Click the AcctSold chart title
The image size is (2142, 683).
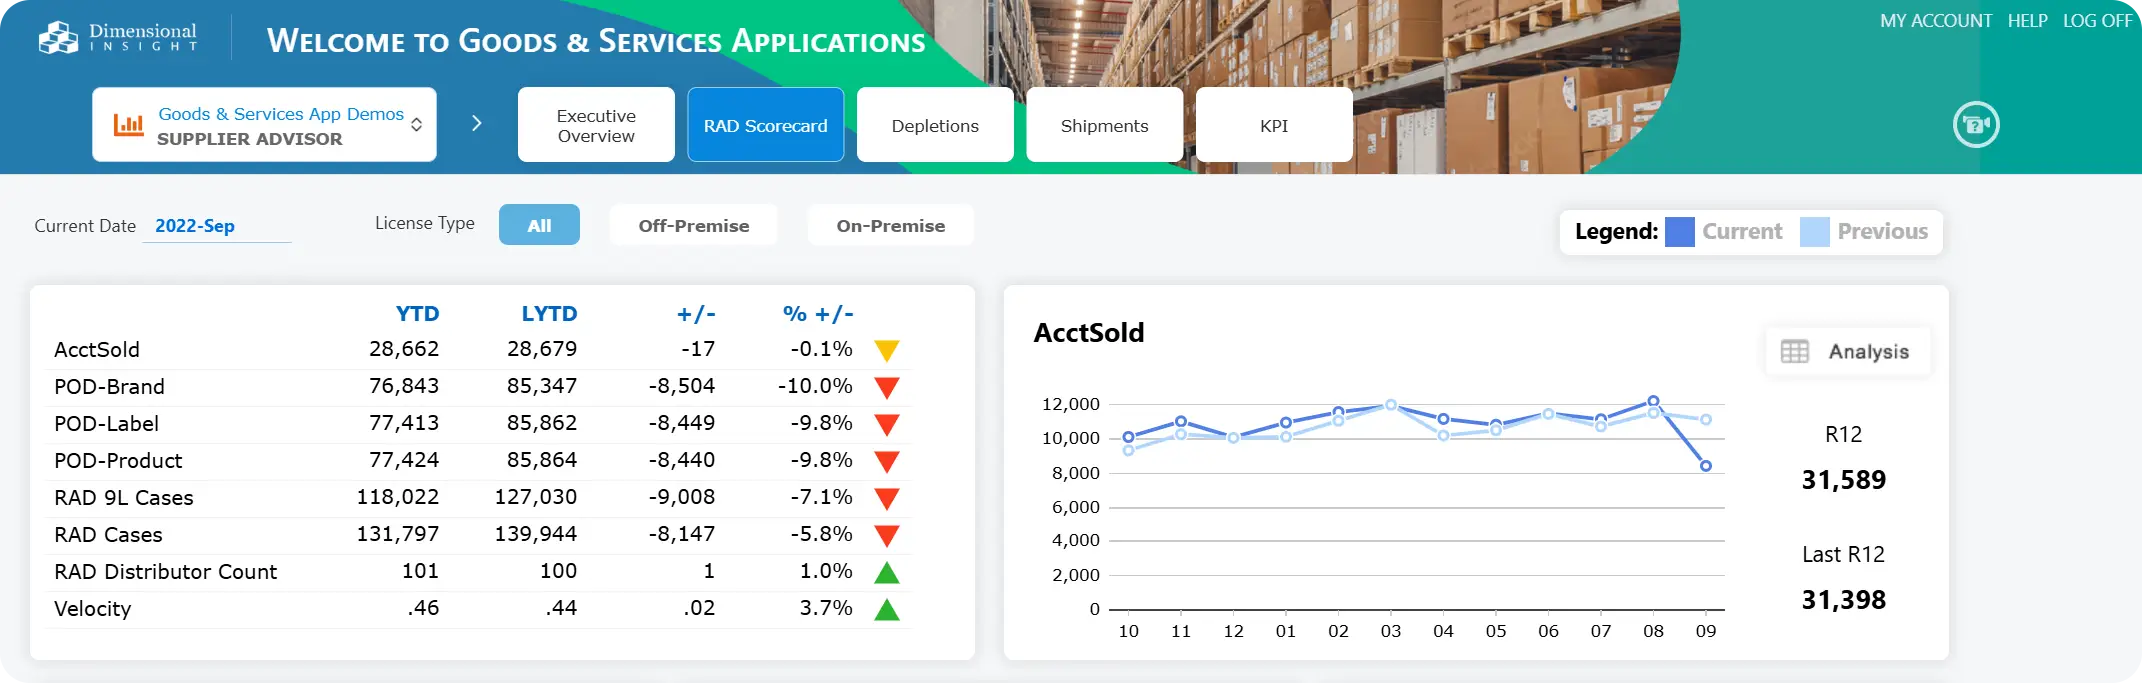1089,333
